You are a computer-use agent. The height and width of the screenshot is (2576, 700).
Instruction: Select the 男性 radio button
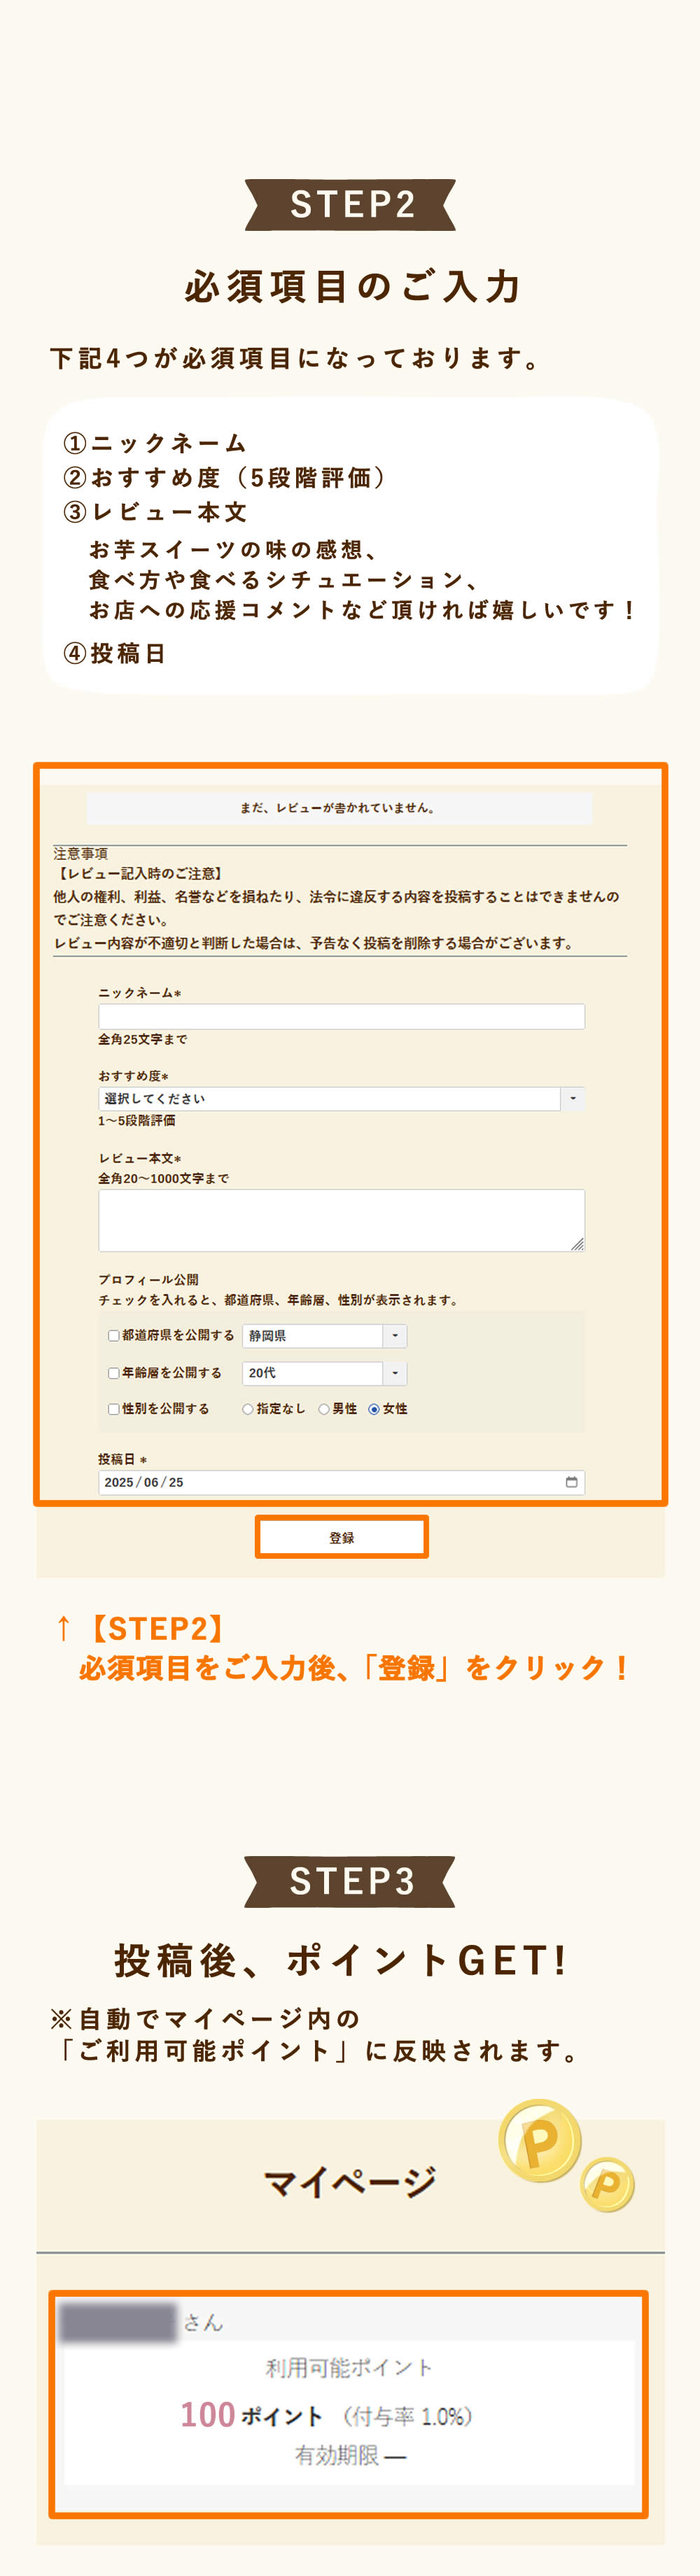click(x=324, y=1408)
